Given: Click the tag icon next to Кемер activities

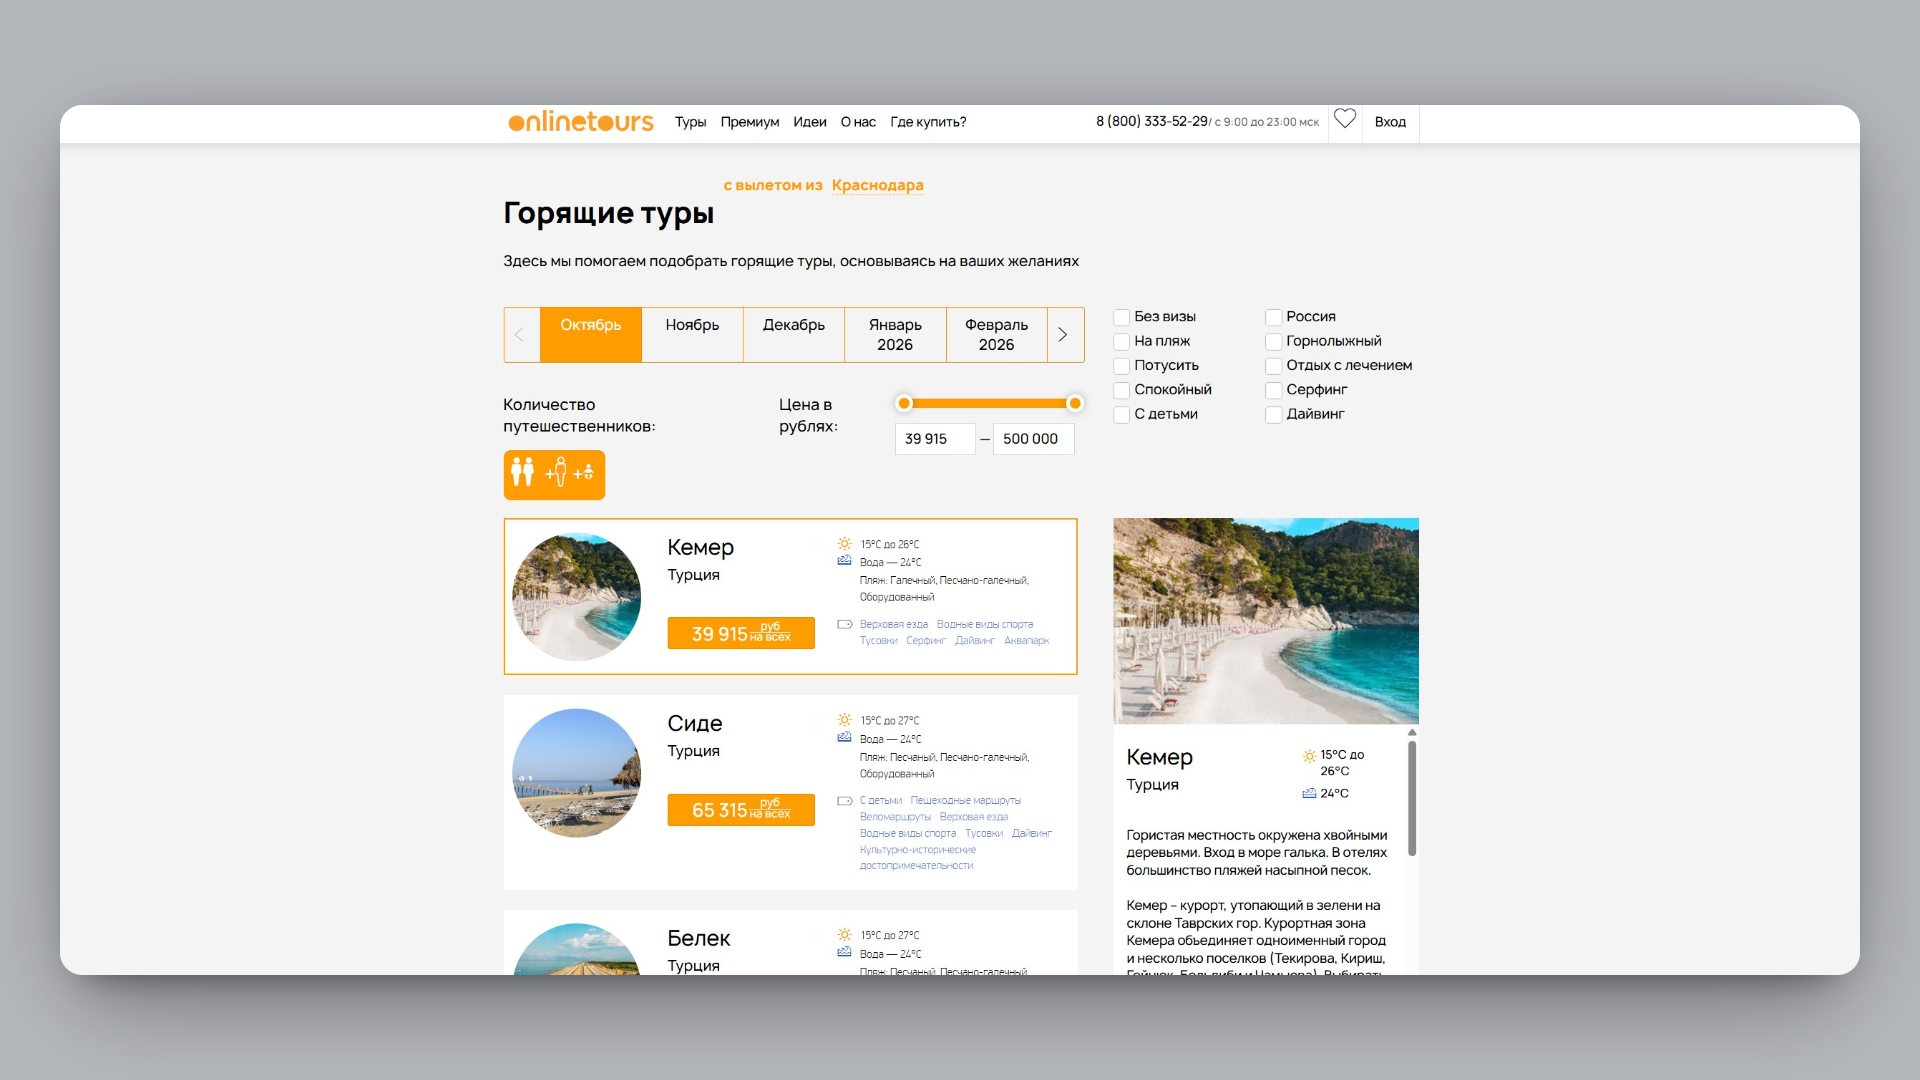Looking at the screenshot, I should click(843, 622).
